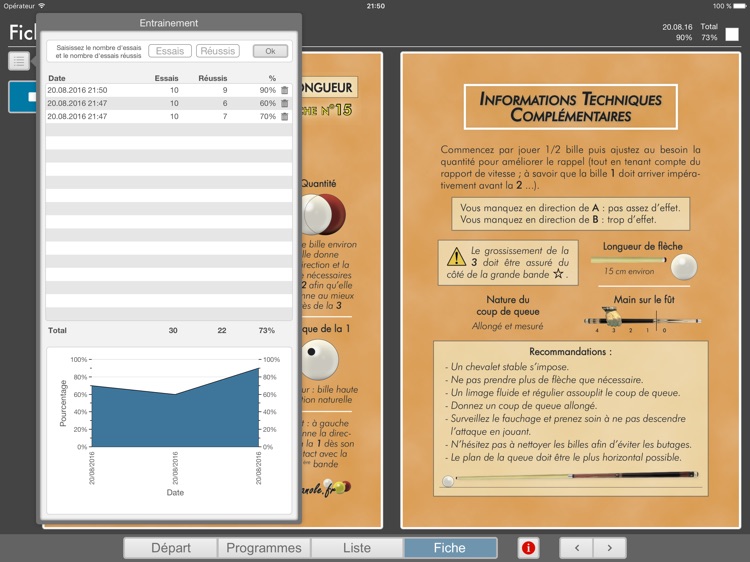Switch to the Programmes tab

pos(264,548)
